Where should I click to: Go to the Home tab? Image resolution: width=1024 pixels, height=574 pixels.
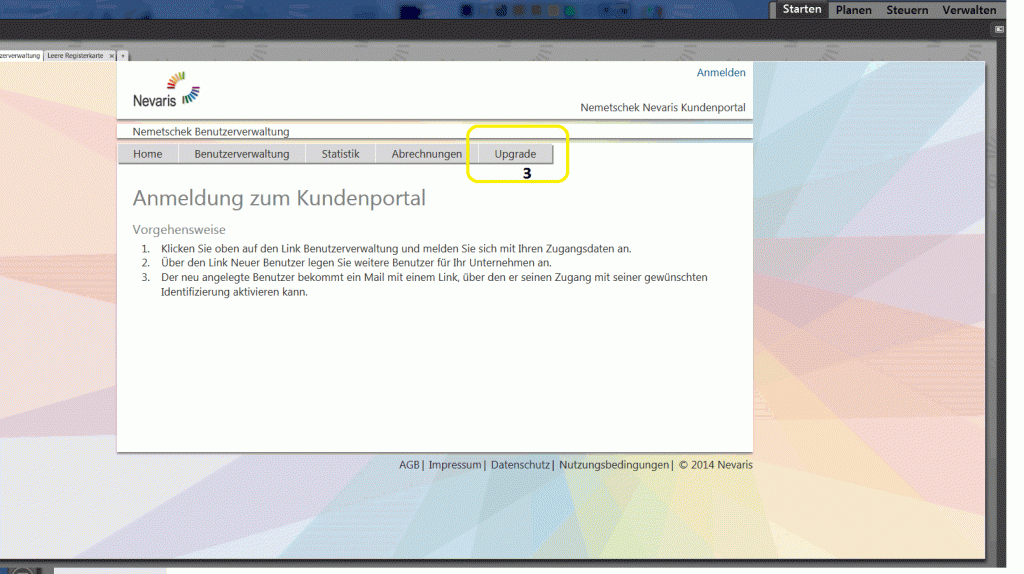point(148,154)
